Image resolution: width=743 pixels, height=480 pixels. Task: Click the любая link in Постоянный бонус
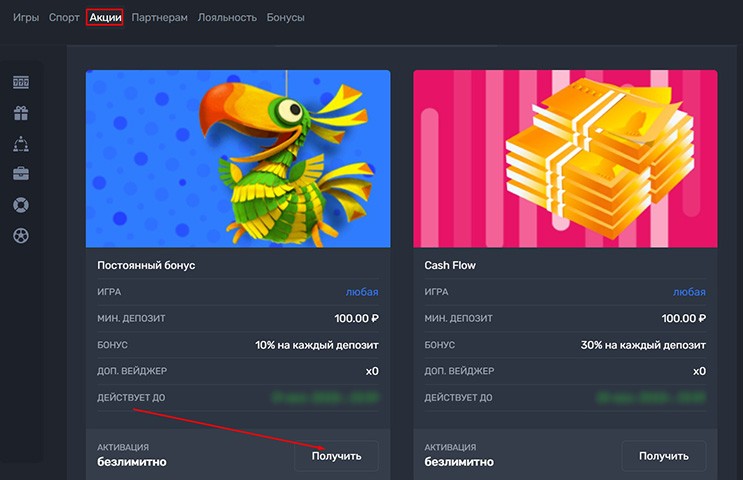(362, 292)
